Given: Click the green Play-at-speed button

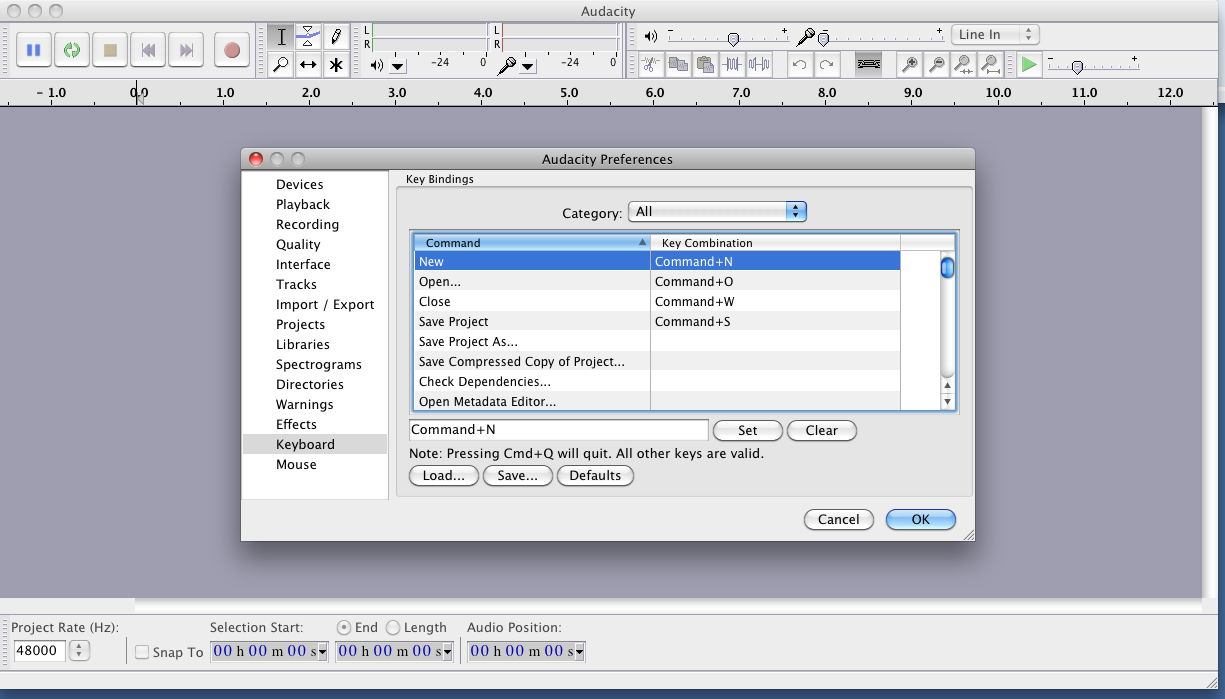Looking at the screenshot, I should (x=1029, y=65).
